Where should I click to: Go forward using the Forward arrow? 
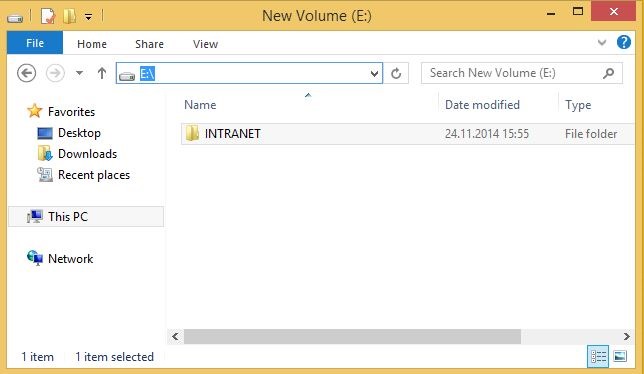55,73
